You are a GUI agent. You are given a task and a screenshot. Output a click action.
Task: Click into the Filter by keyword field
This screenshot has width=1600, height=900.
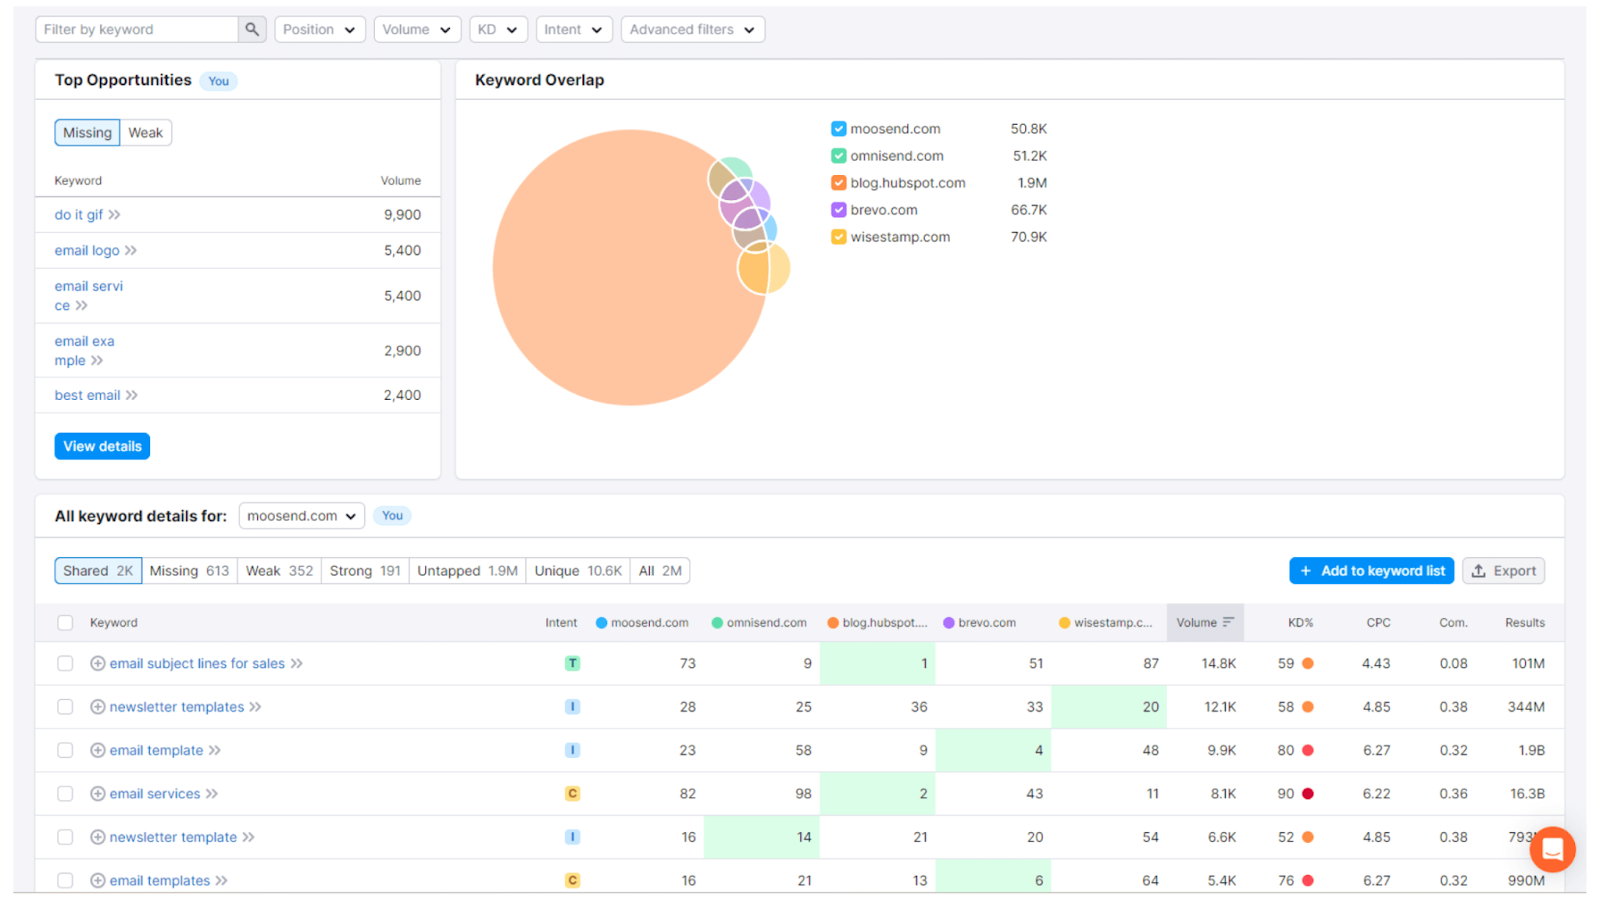(x=138, y=30)
